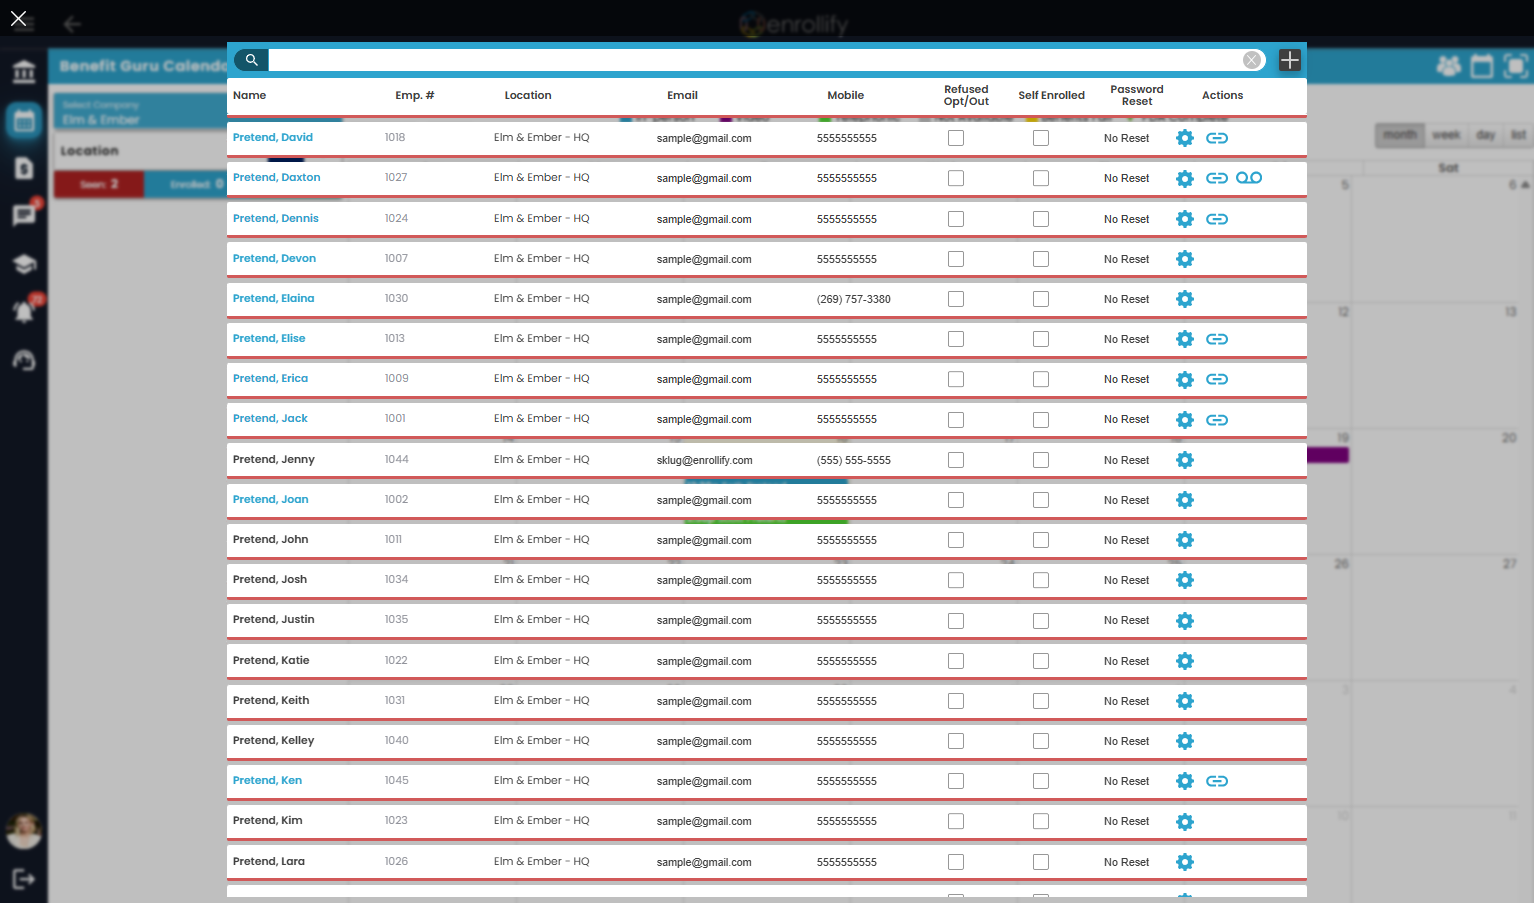Click the user avatar in sidebar
Viewport: 1534px width, 903px height.
pos(24,830)
